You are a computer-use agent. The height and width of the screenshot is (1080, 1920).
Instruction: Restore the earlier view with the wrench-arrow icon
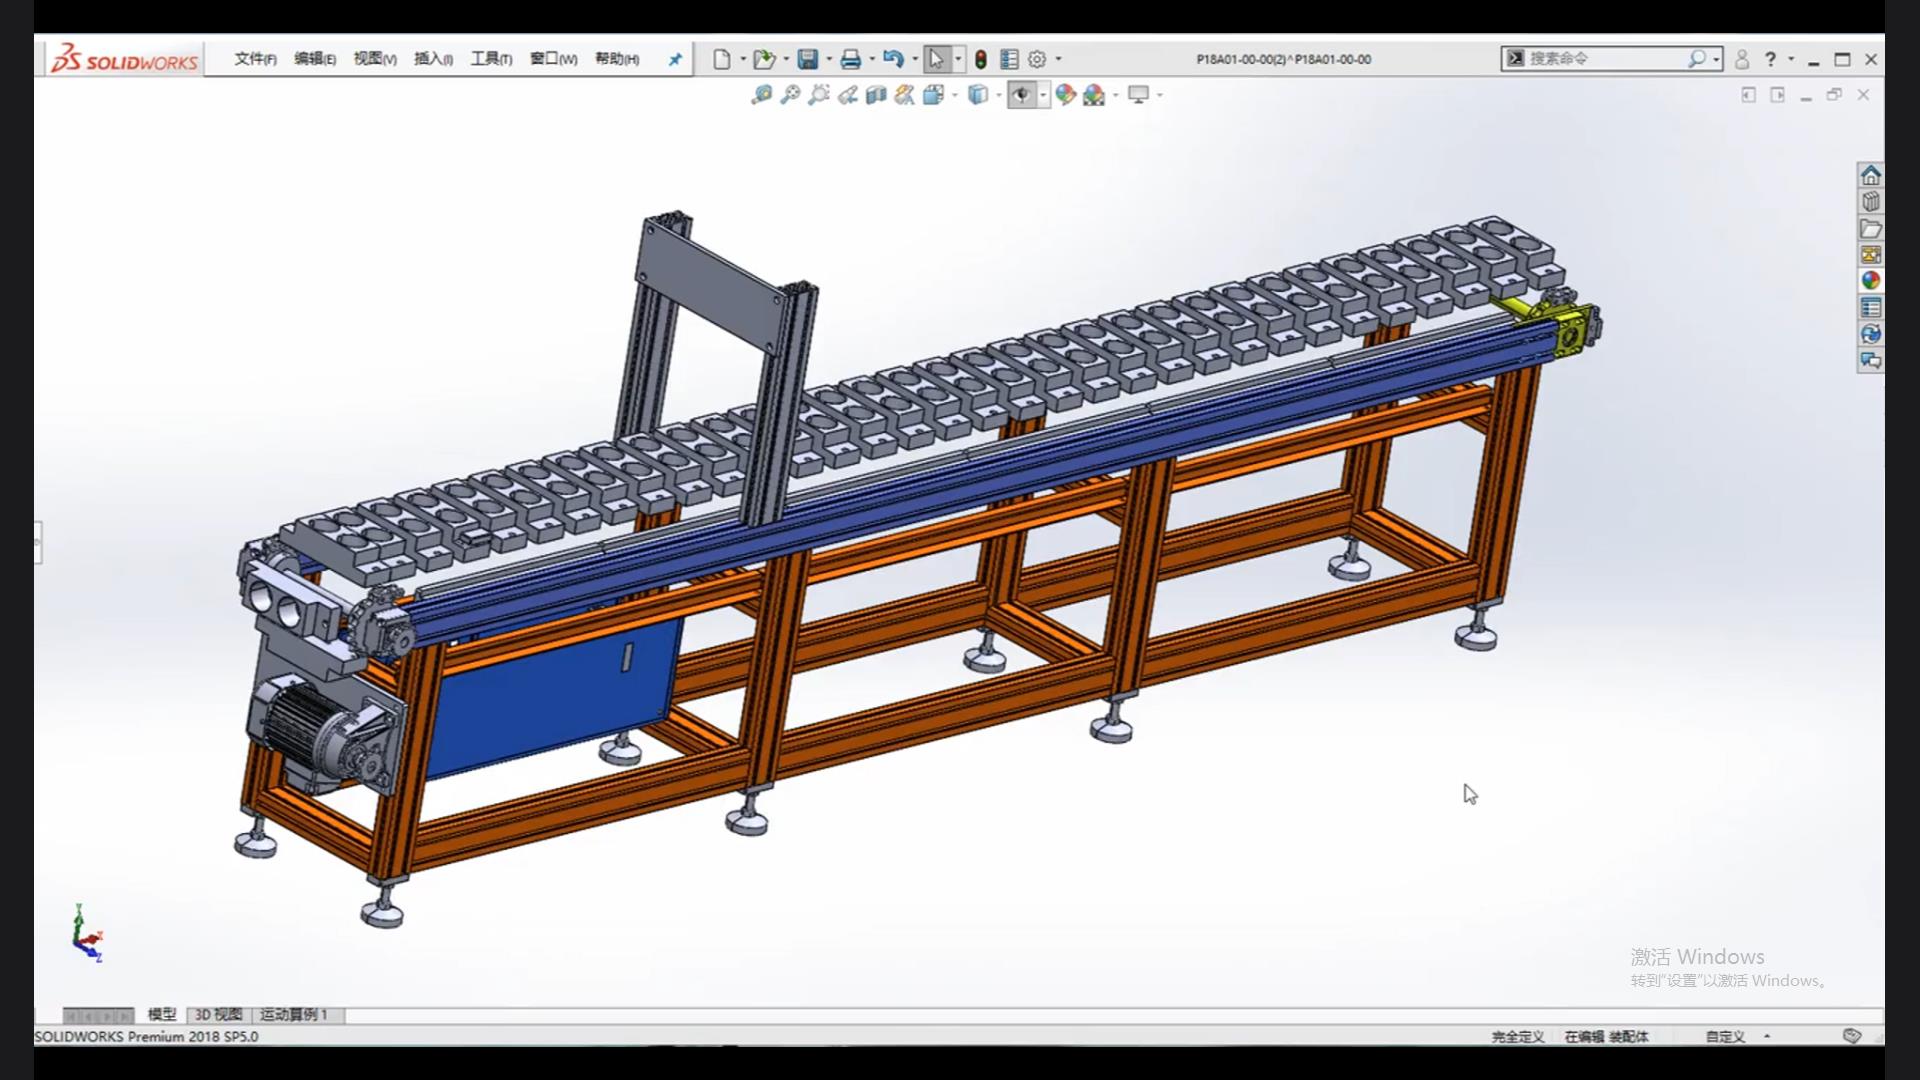tap(848, 95)
